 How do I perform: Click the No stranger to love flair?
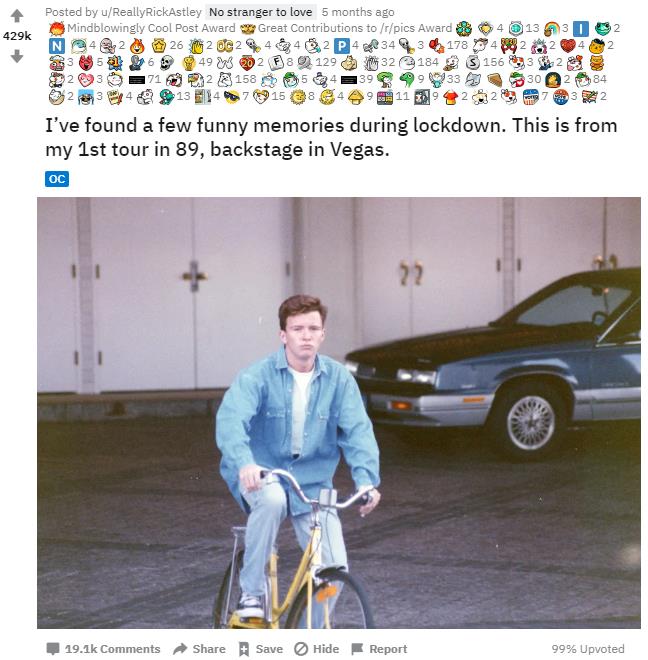tap(261, 12)
